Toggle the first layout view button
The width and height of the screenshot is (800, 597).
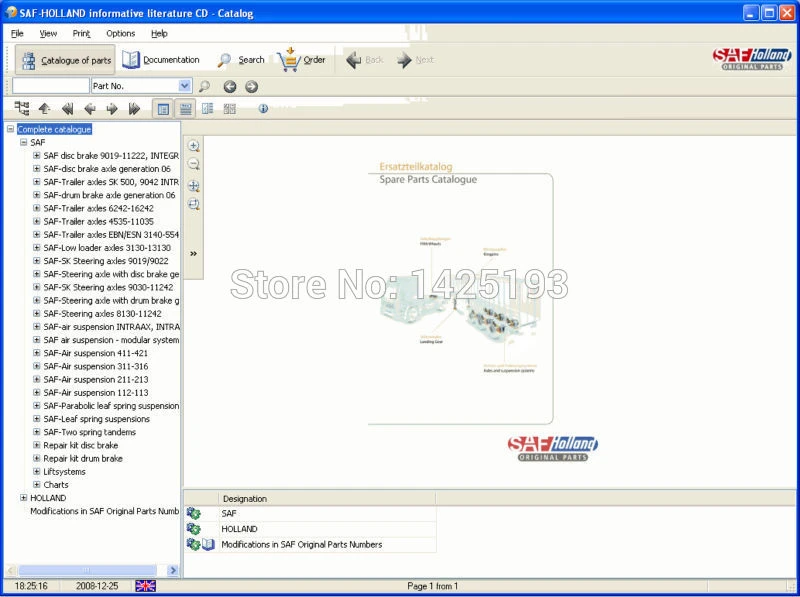163,109
